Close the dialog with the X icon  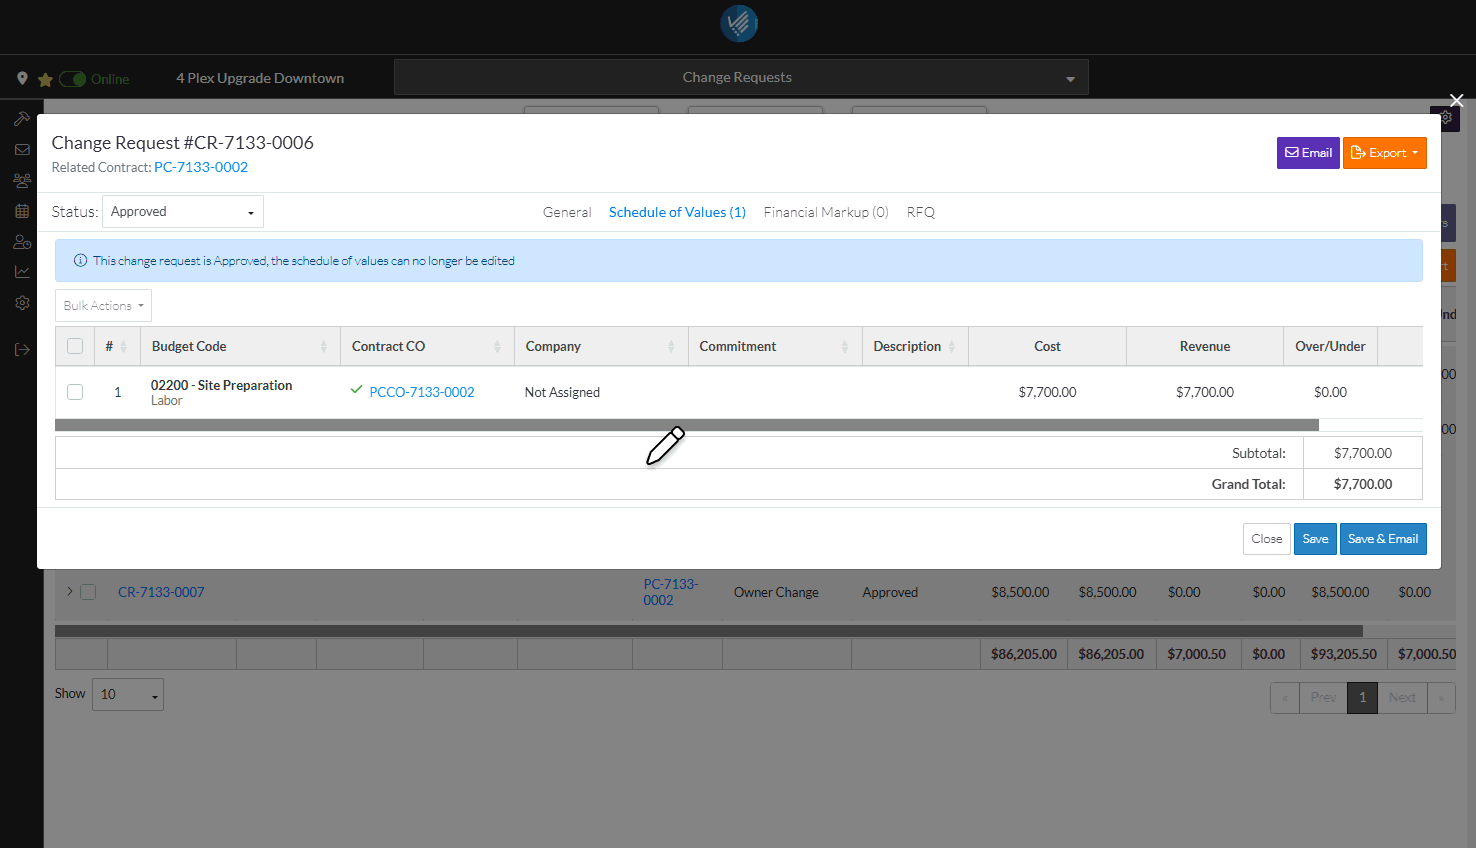[1457, 100]
